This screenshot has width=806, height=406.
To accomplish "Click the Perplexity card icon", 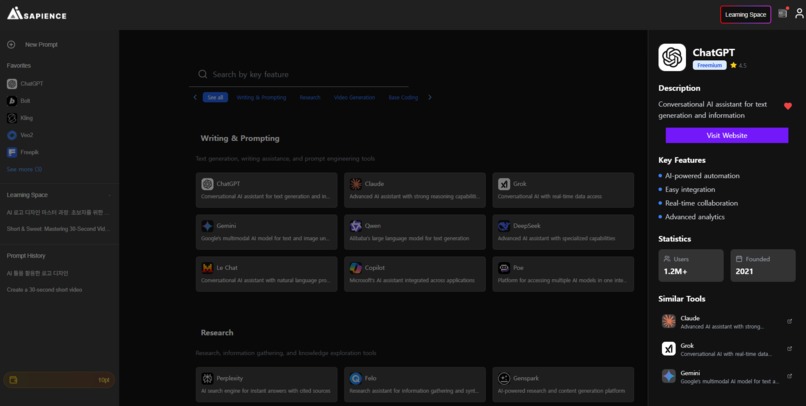I will [207, 379].
